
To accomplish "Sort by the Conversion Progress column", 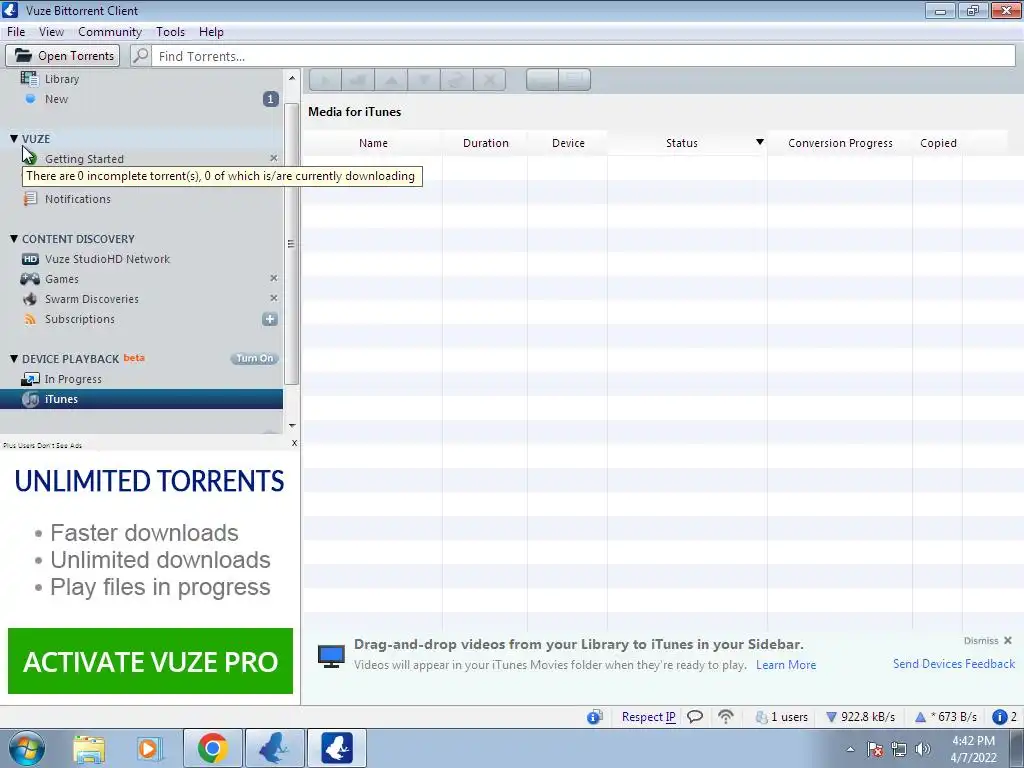I will pos(840,143).
